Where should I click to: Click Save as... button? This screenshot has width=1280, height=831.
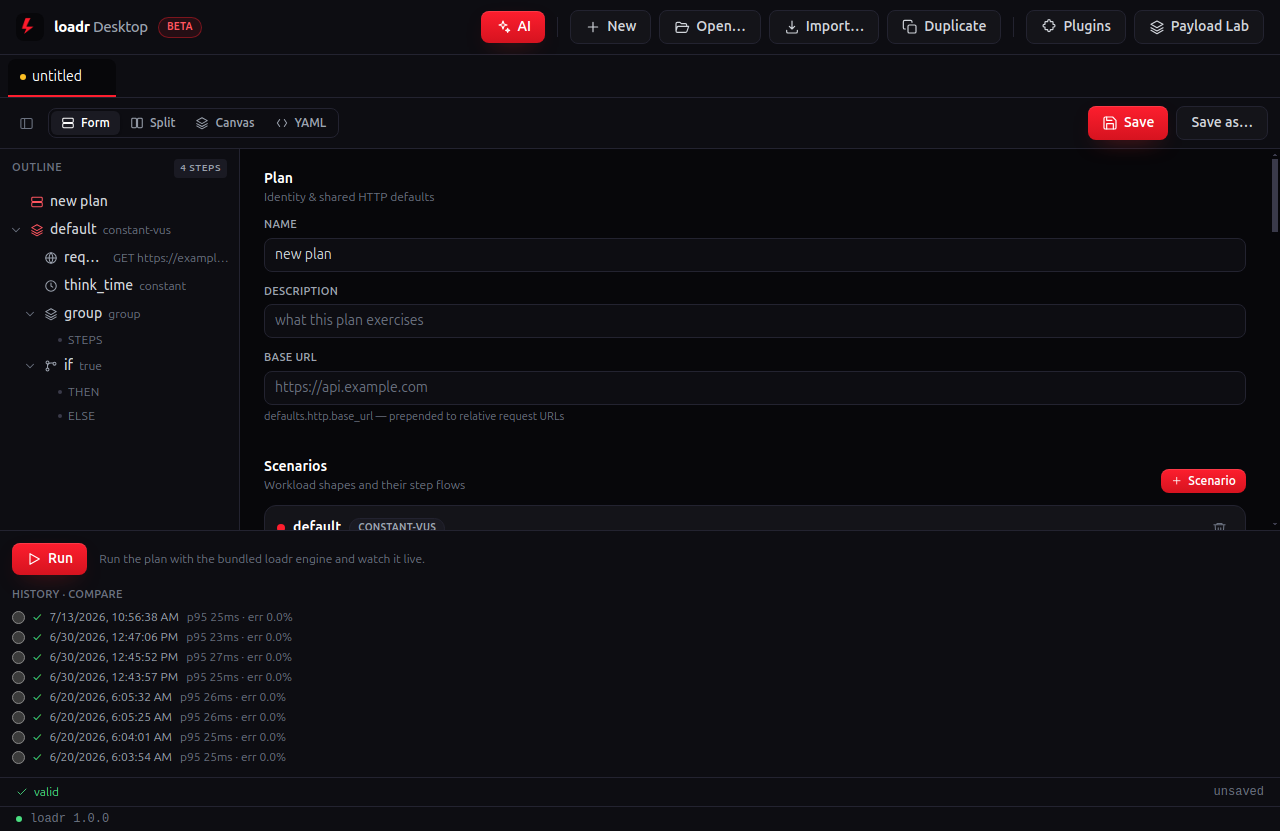1222,123
